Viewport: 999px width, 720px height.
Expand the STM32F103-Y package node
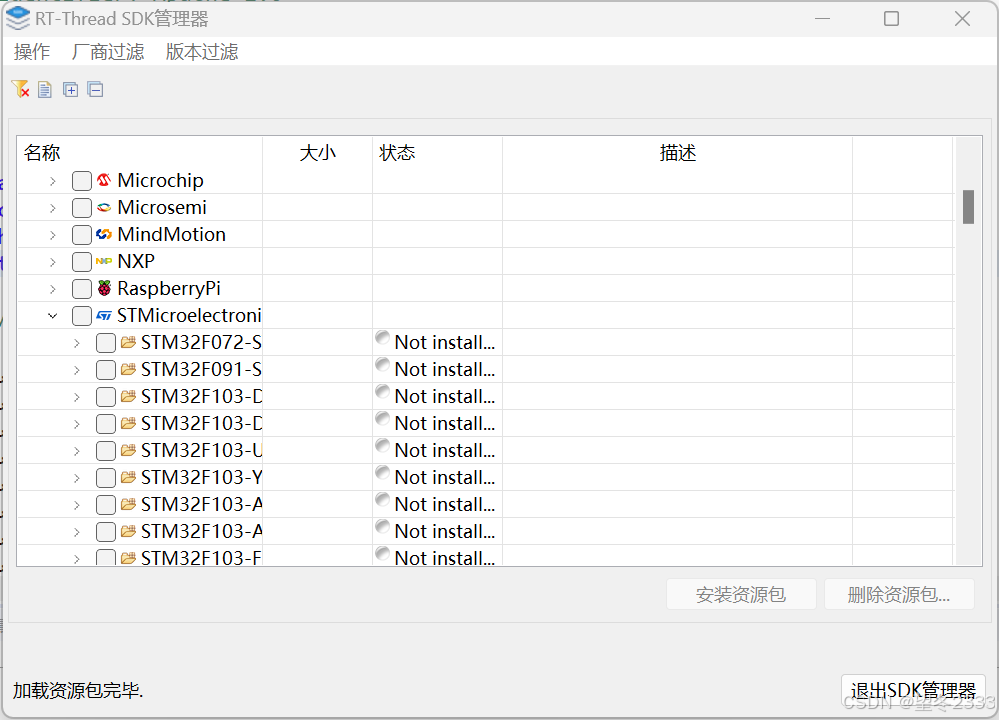(76, 478)
